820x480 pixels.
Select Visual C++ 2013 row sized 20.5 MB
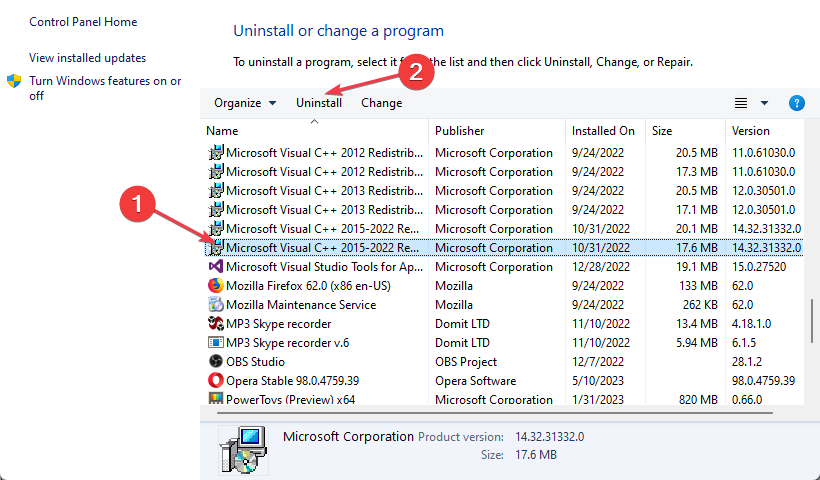point(503,191)
